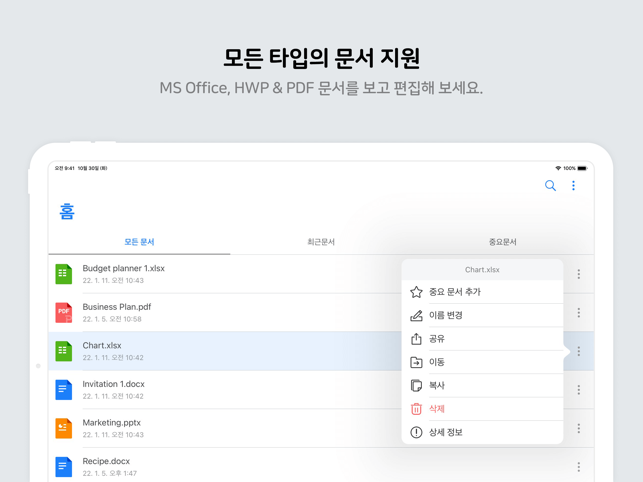Choose 이름 변경 from the menu
This screenshot has height=482, width=643.
point(482,315)
